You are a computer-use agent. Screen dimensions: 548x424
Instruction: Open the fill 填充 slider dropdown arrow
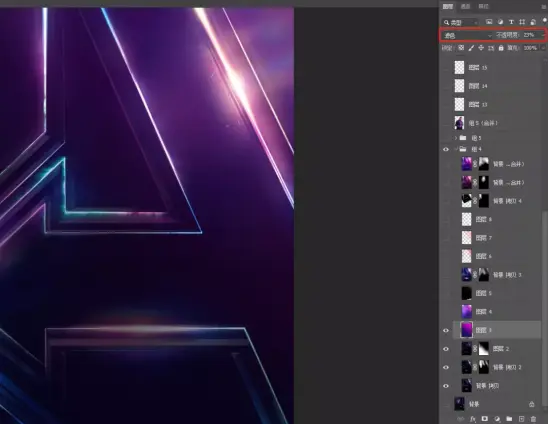pyautogui.click(x=543, y=48)
